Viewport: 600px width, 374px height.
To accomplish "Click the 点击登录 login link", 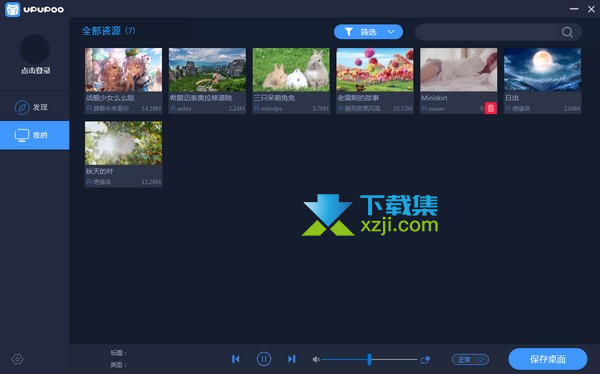I will [36, 70].
